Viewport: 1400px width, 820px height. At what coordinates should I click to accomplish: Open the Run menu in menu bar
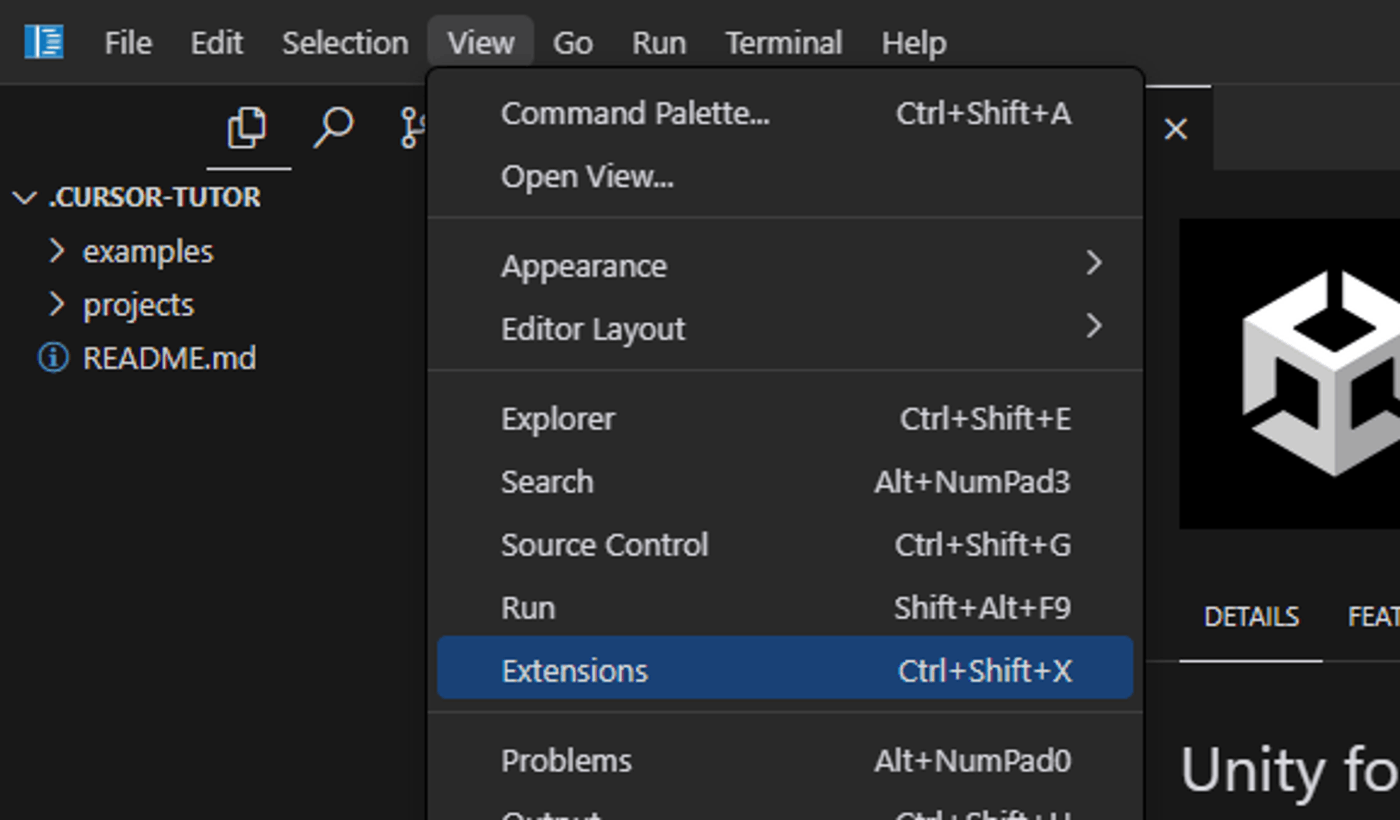click(x=659, y=43)
